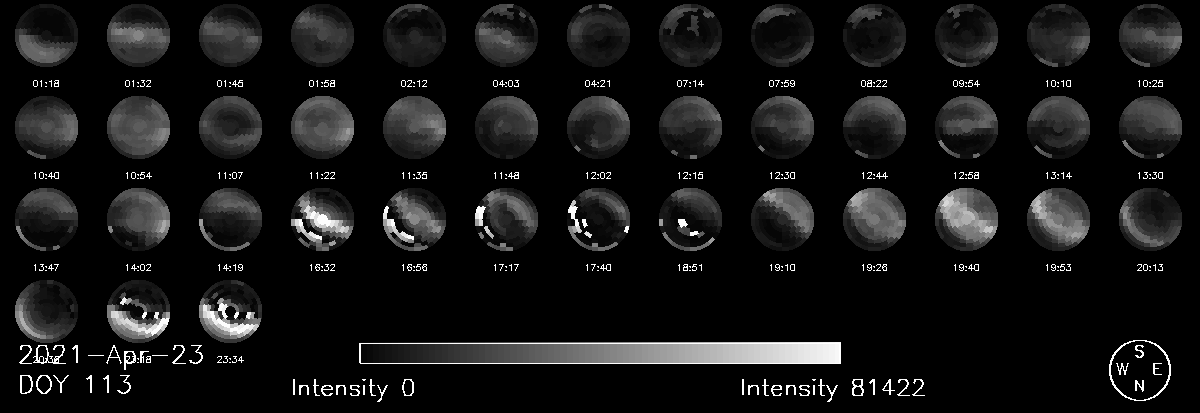
Task: Click the 20:13 sky thumbnail
Action: (x=1150, y=219)
